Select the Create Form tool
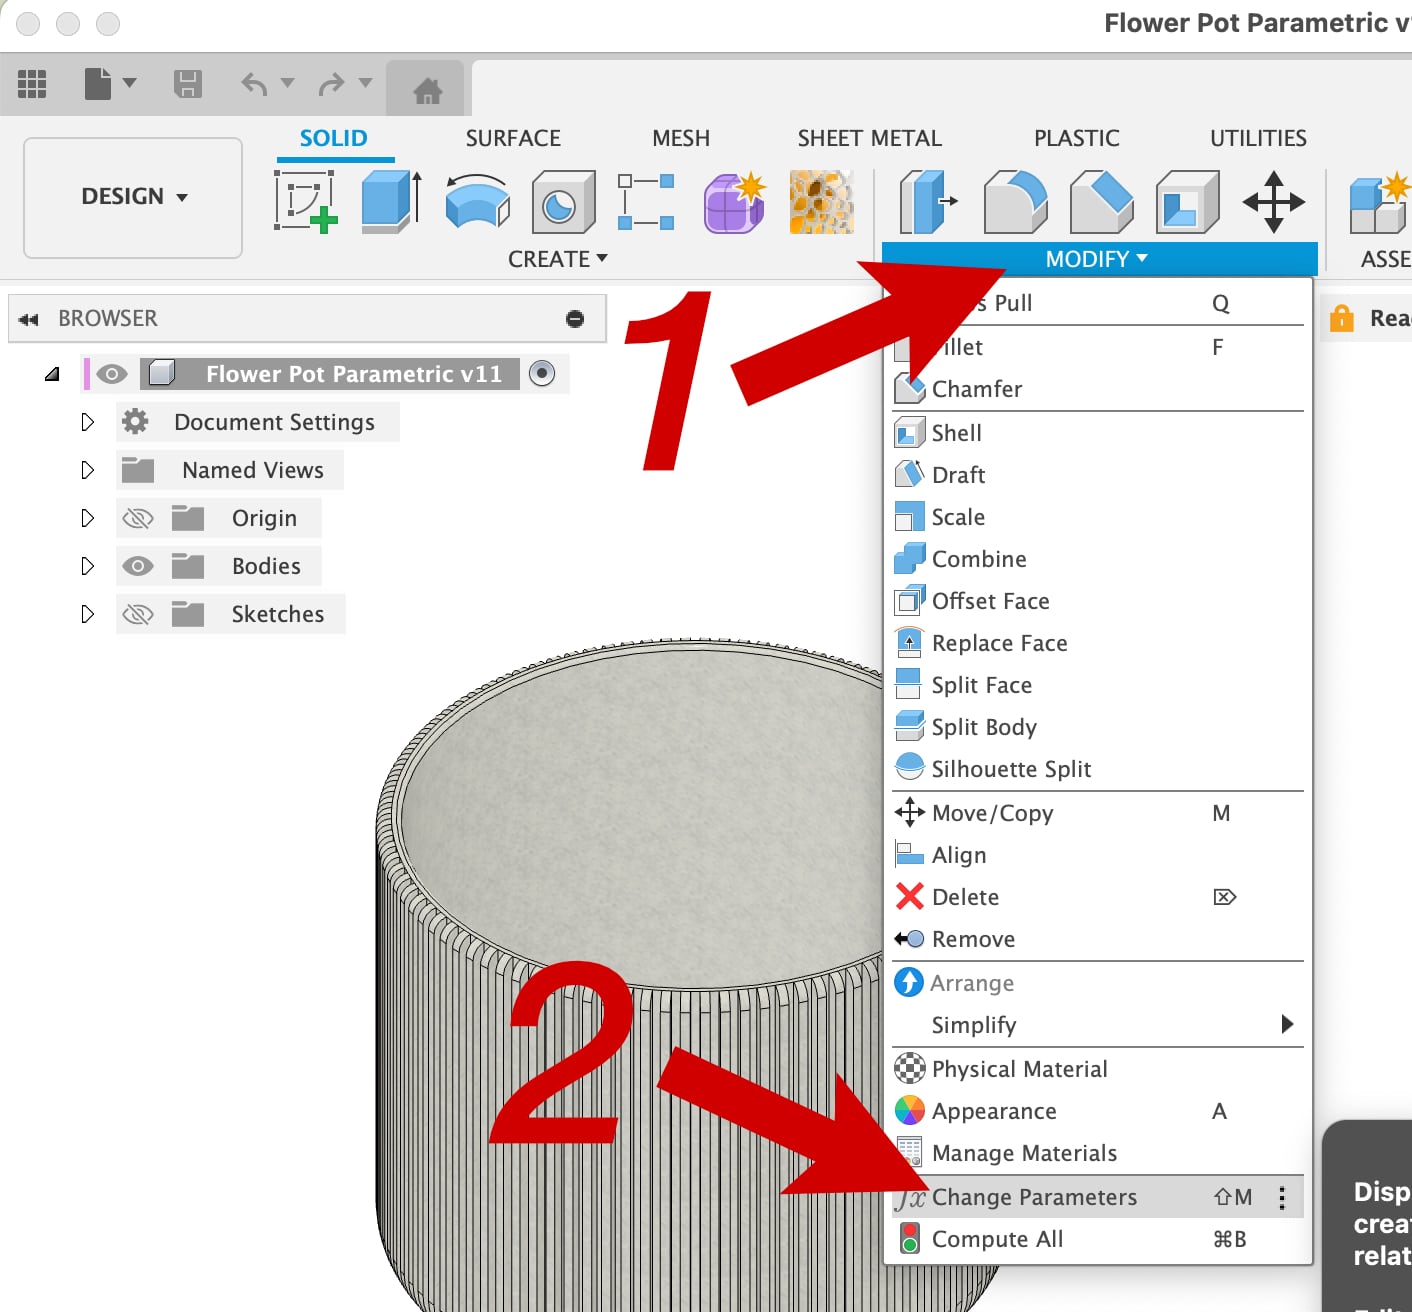 (x=735, y=201)
